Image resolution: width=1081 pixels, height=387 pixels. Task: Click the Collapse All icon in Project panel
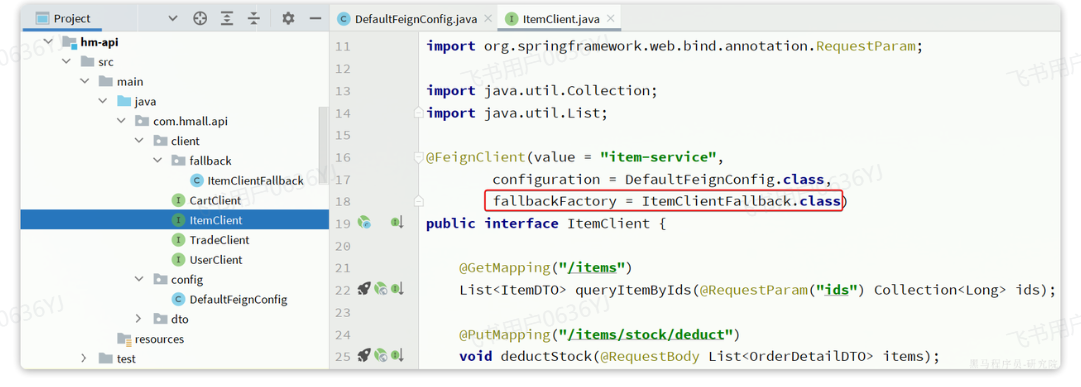click(x=254, y=19)
